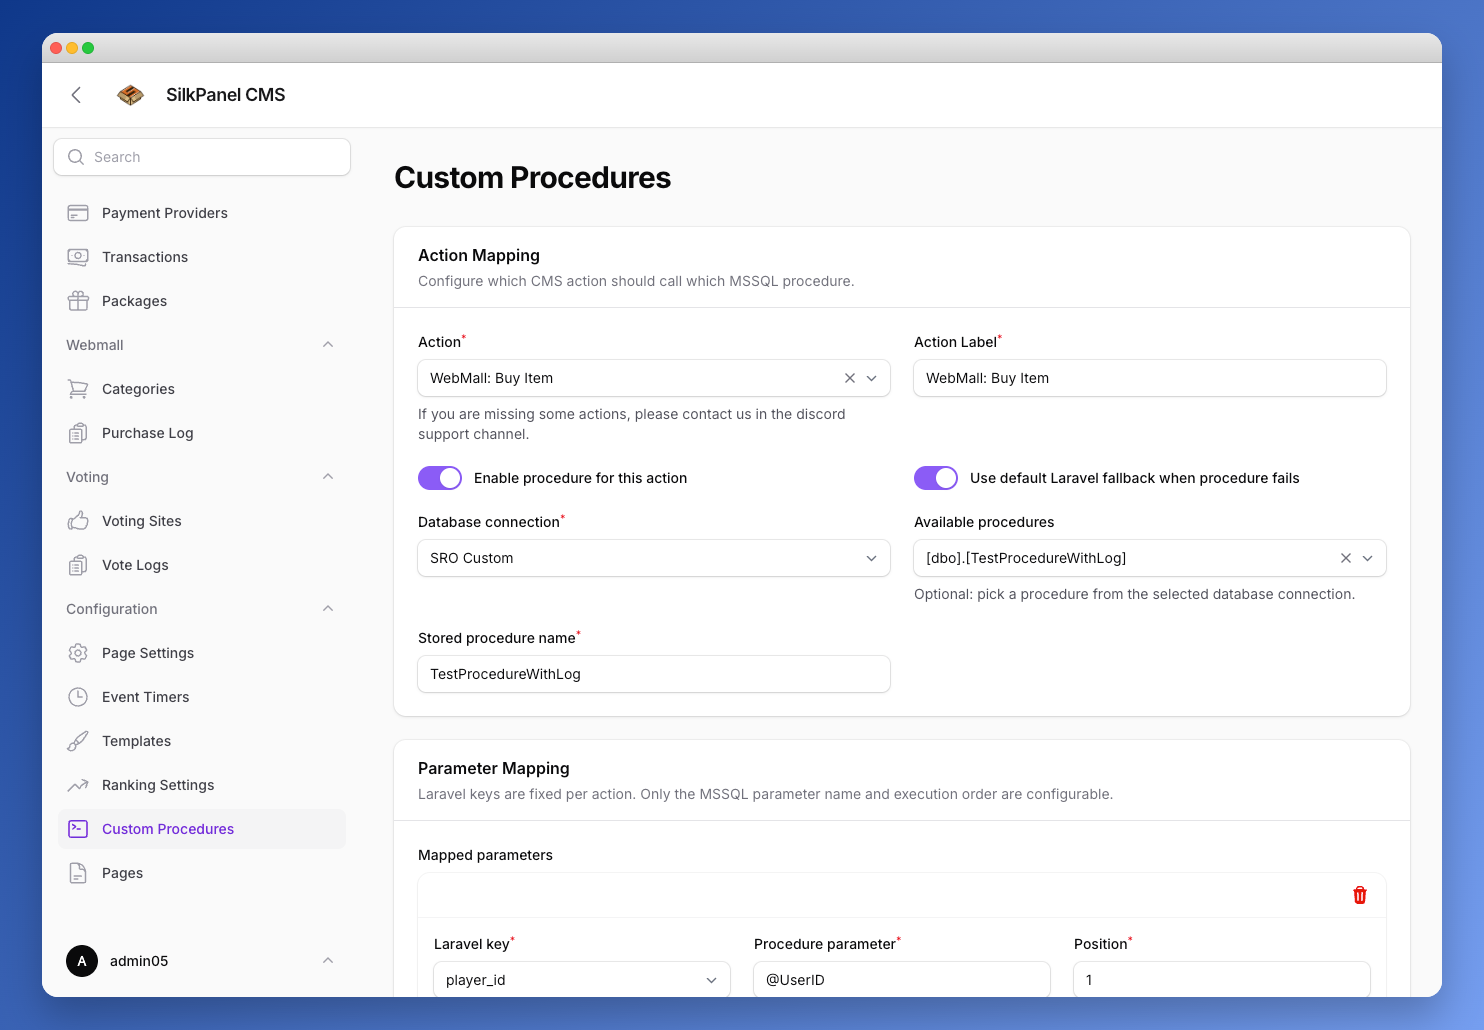The width and height of the screenshot is (1484, 1030).
Task: Click the Transactions banknote icon
Action: click(x=78, y=257)
